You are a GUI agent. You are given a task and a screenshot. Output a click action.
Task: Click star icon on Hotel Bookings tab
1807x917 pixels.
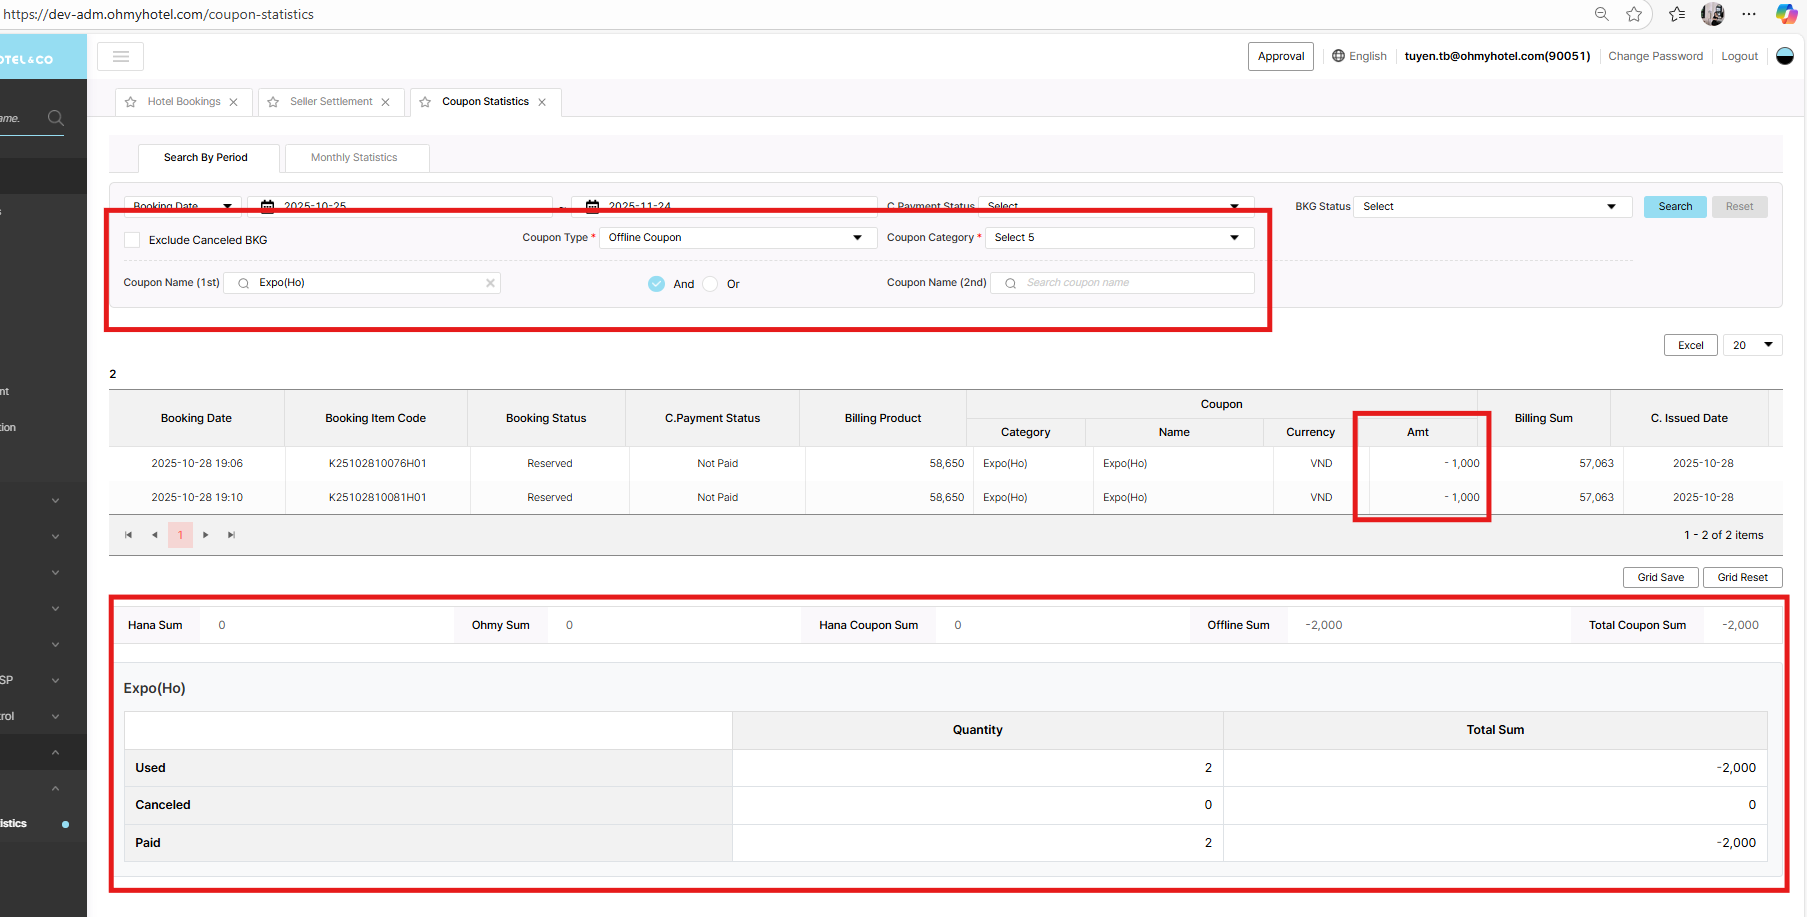click(x=131, y=102)
